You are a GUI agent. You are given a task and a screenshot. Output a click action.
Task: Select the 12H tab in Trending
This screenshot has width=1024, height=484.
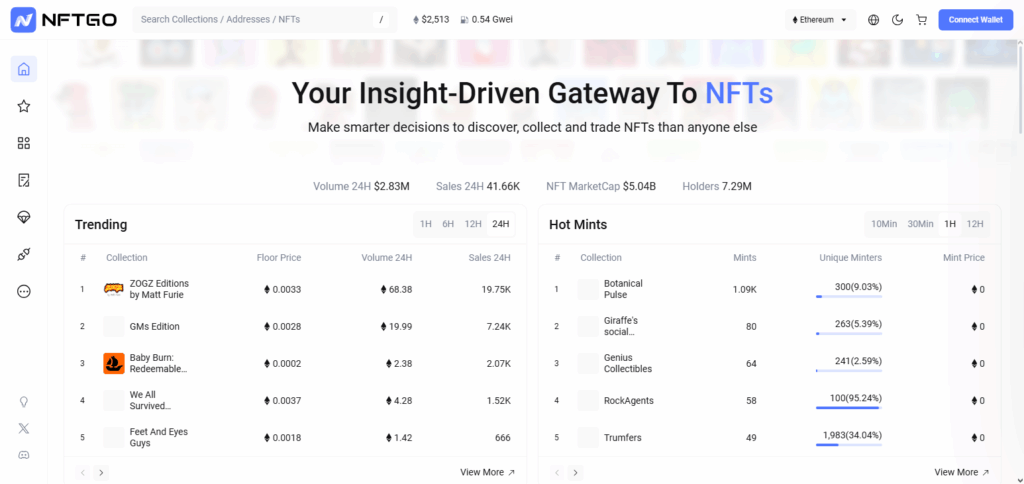(473, 224)
